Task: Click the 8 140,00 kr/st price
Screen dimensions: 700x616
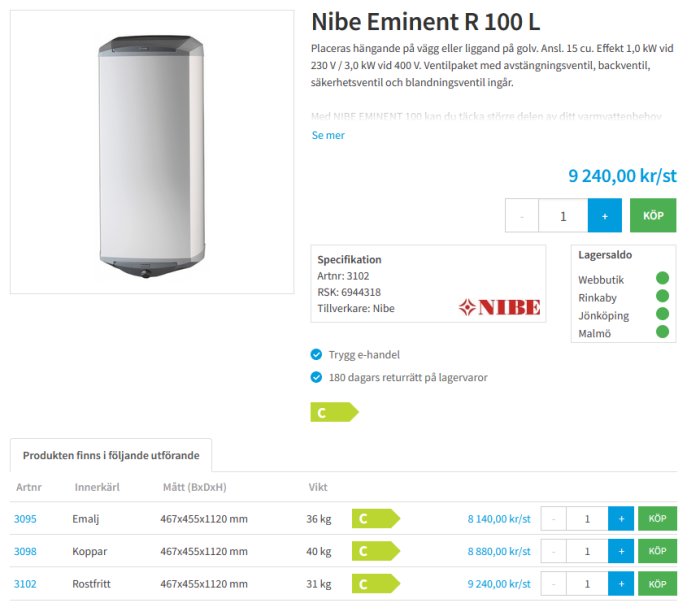Action: click(499, 519)
